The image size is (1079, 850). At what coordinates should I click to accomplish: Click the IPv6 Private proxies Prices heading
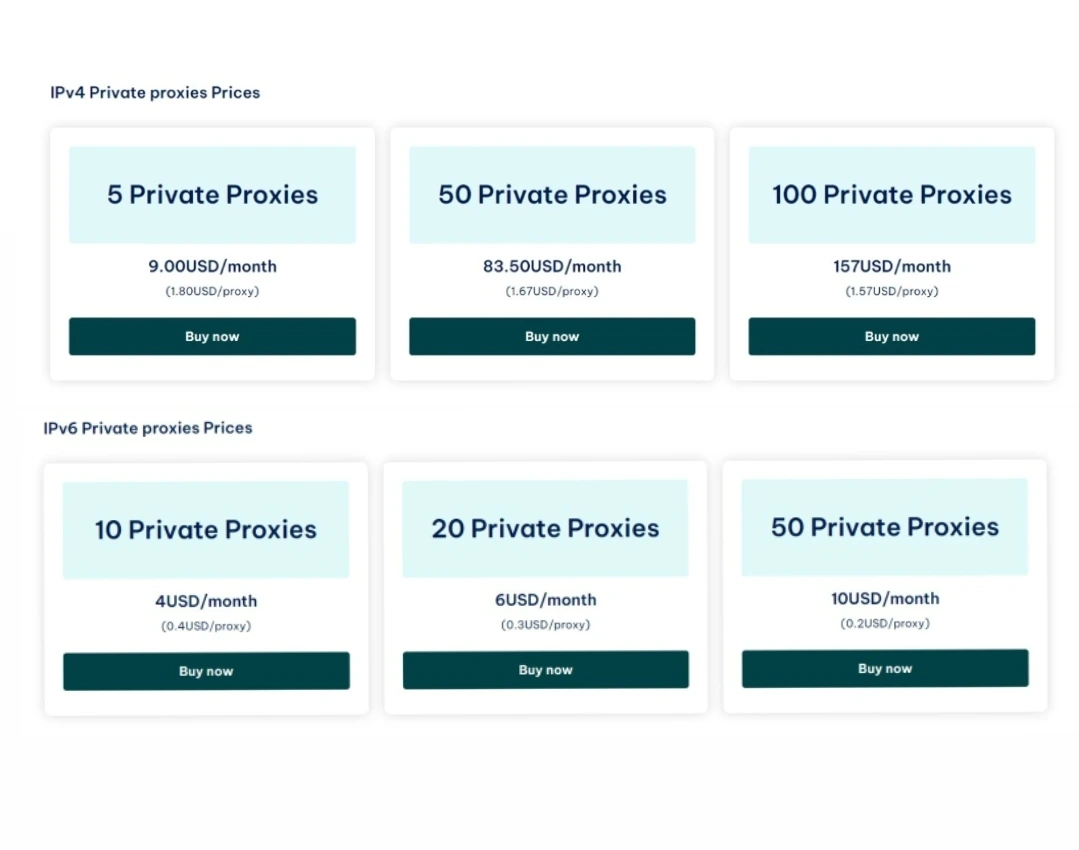[148, 428]
